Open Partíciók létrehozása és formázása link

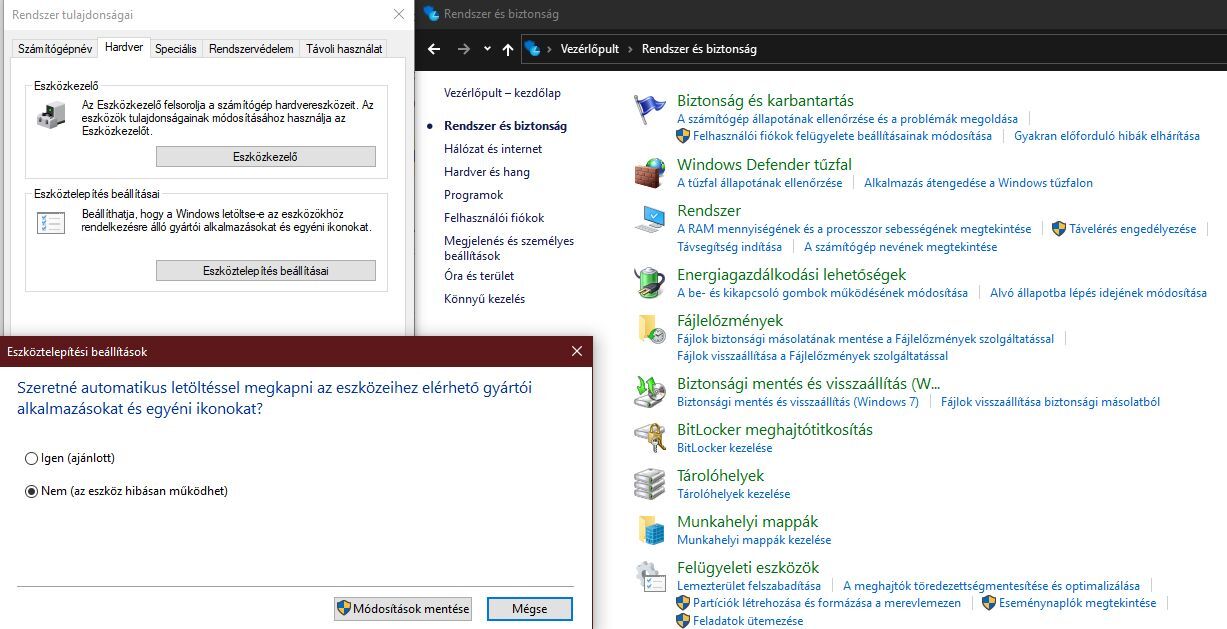[x=827, y=603]
